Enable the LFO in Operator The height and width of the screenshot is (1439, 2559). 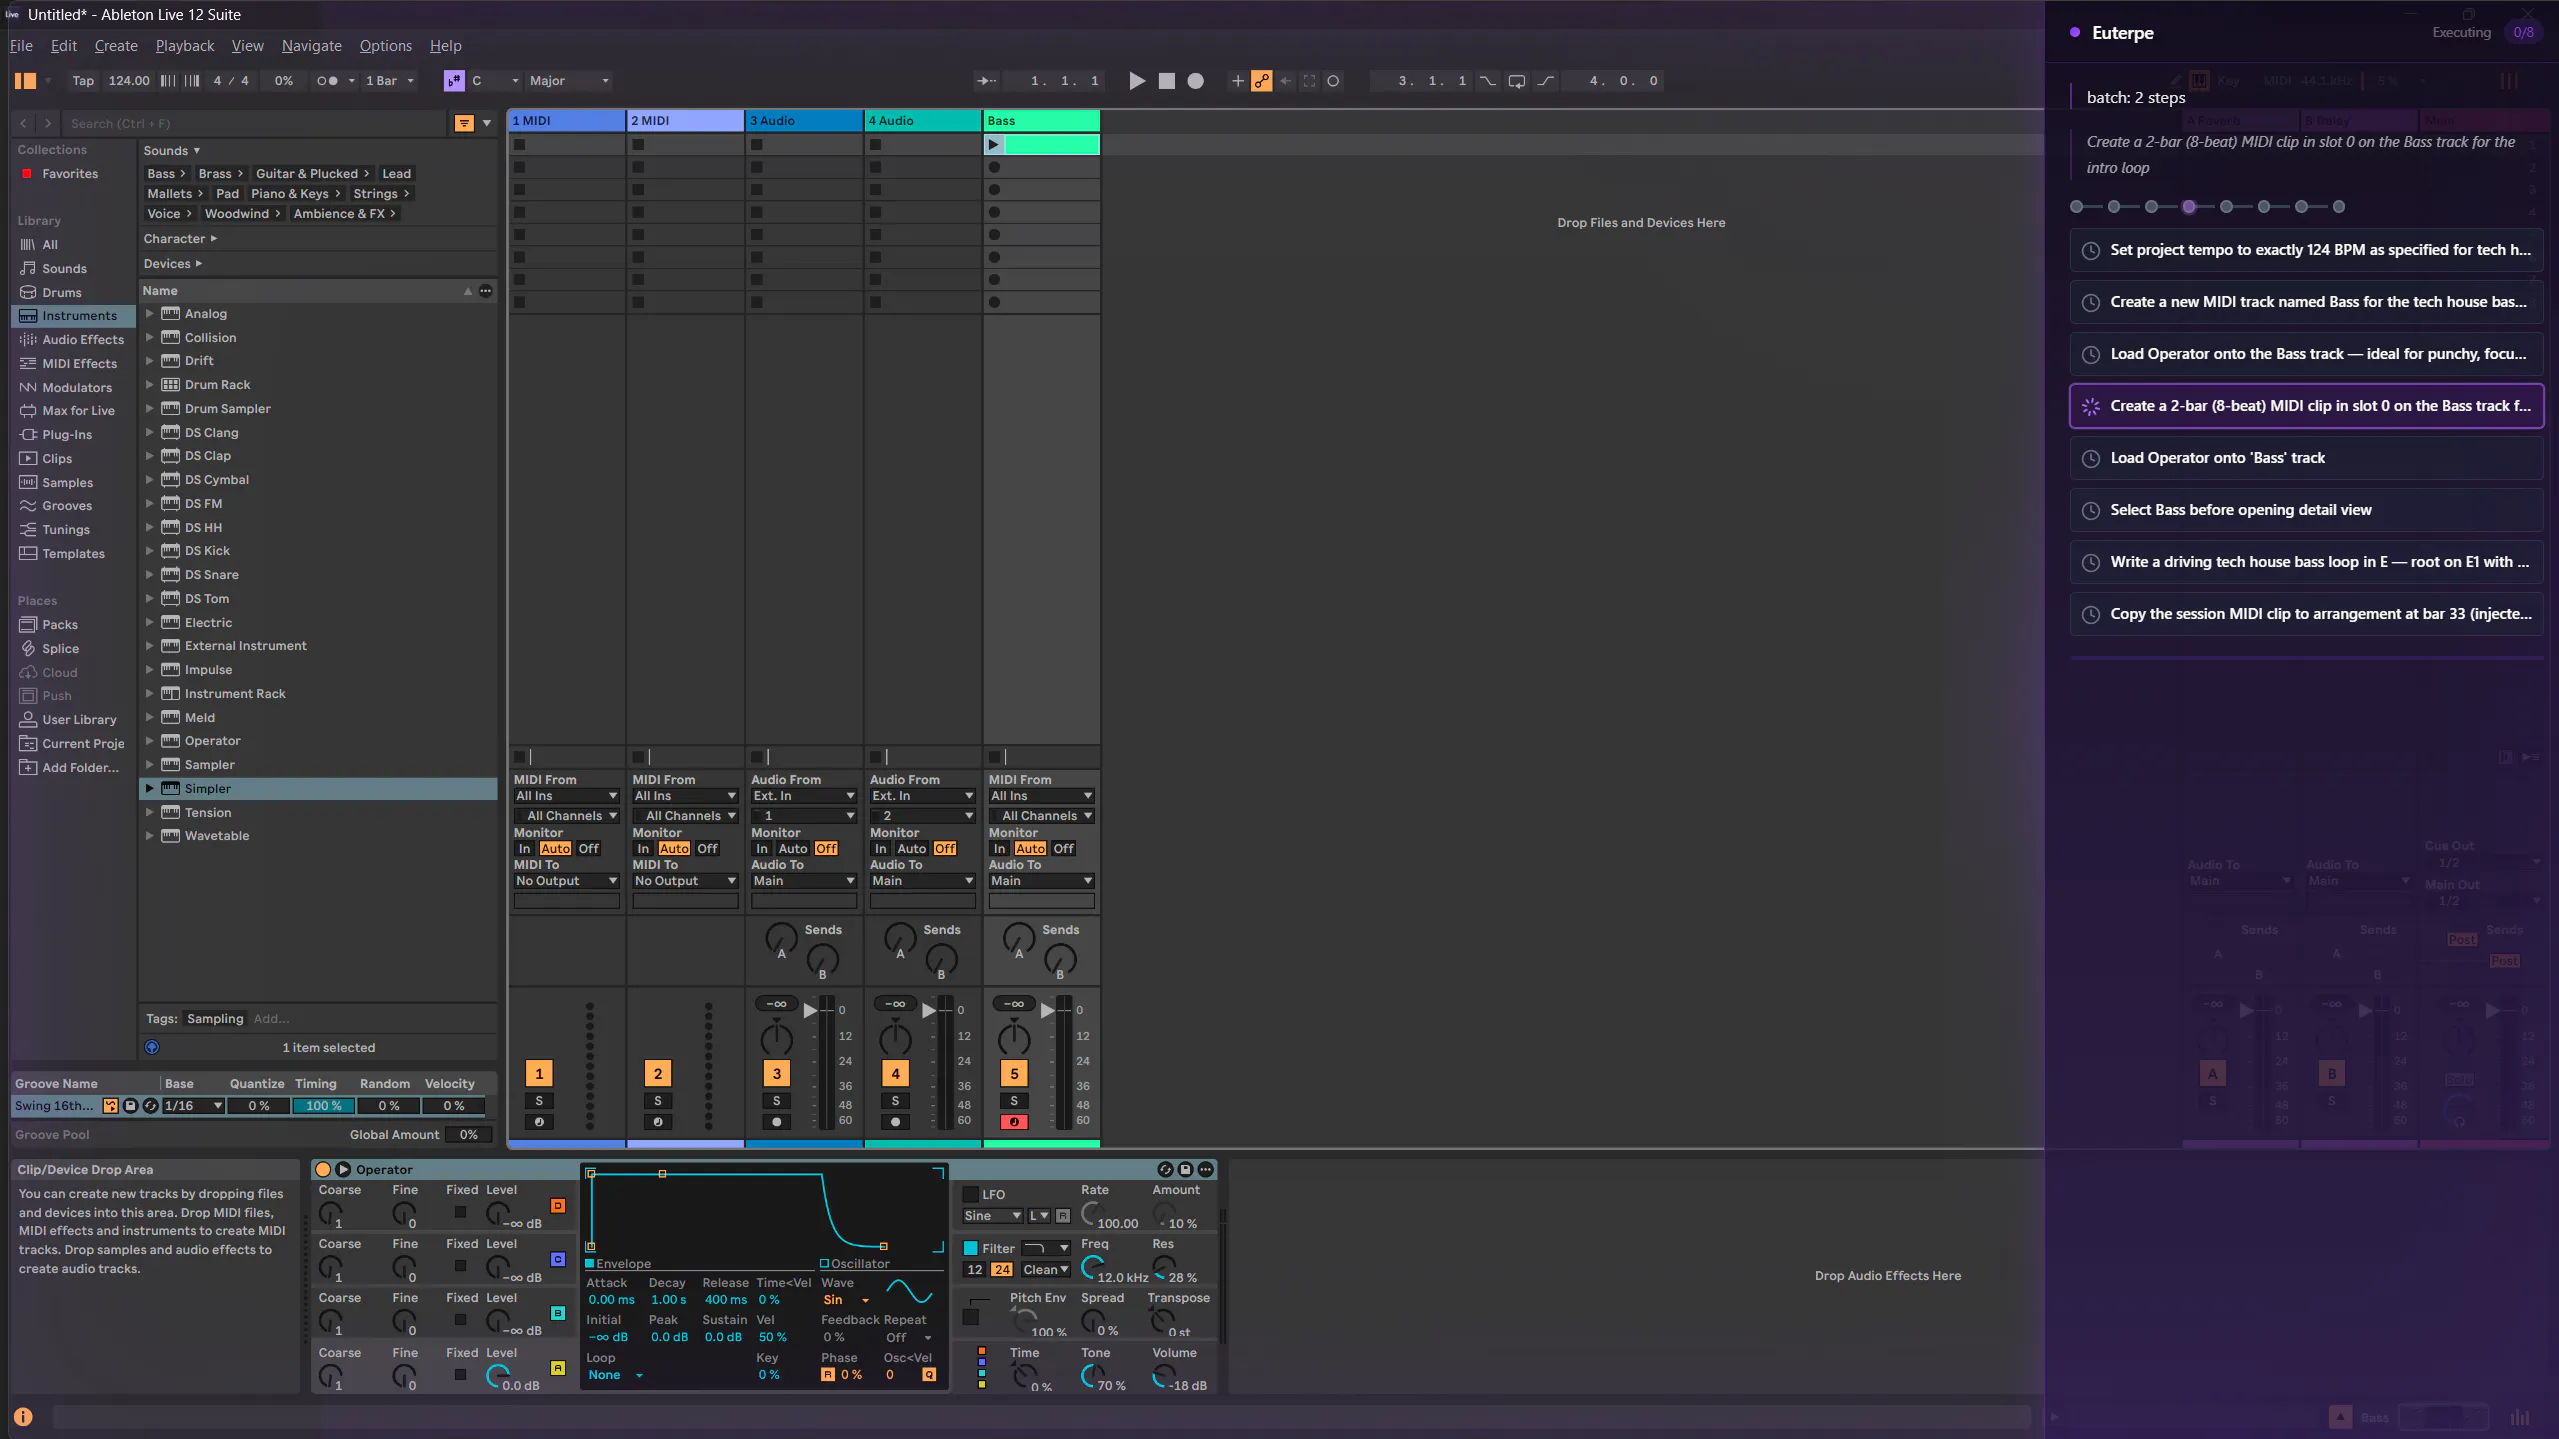click(x=970, y=1194)
